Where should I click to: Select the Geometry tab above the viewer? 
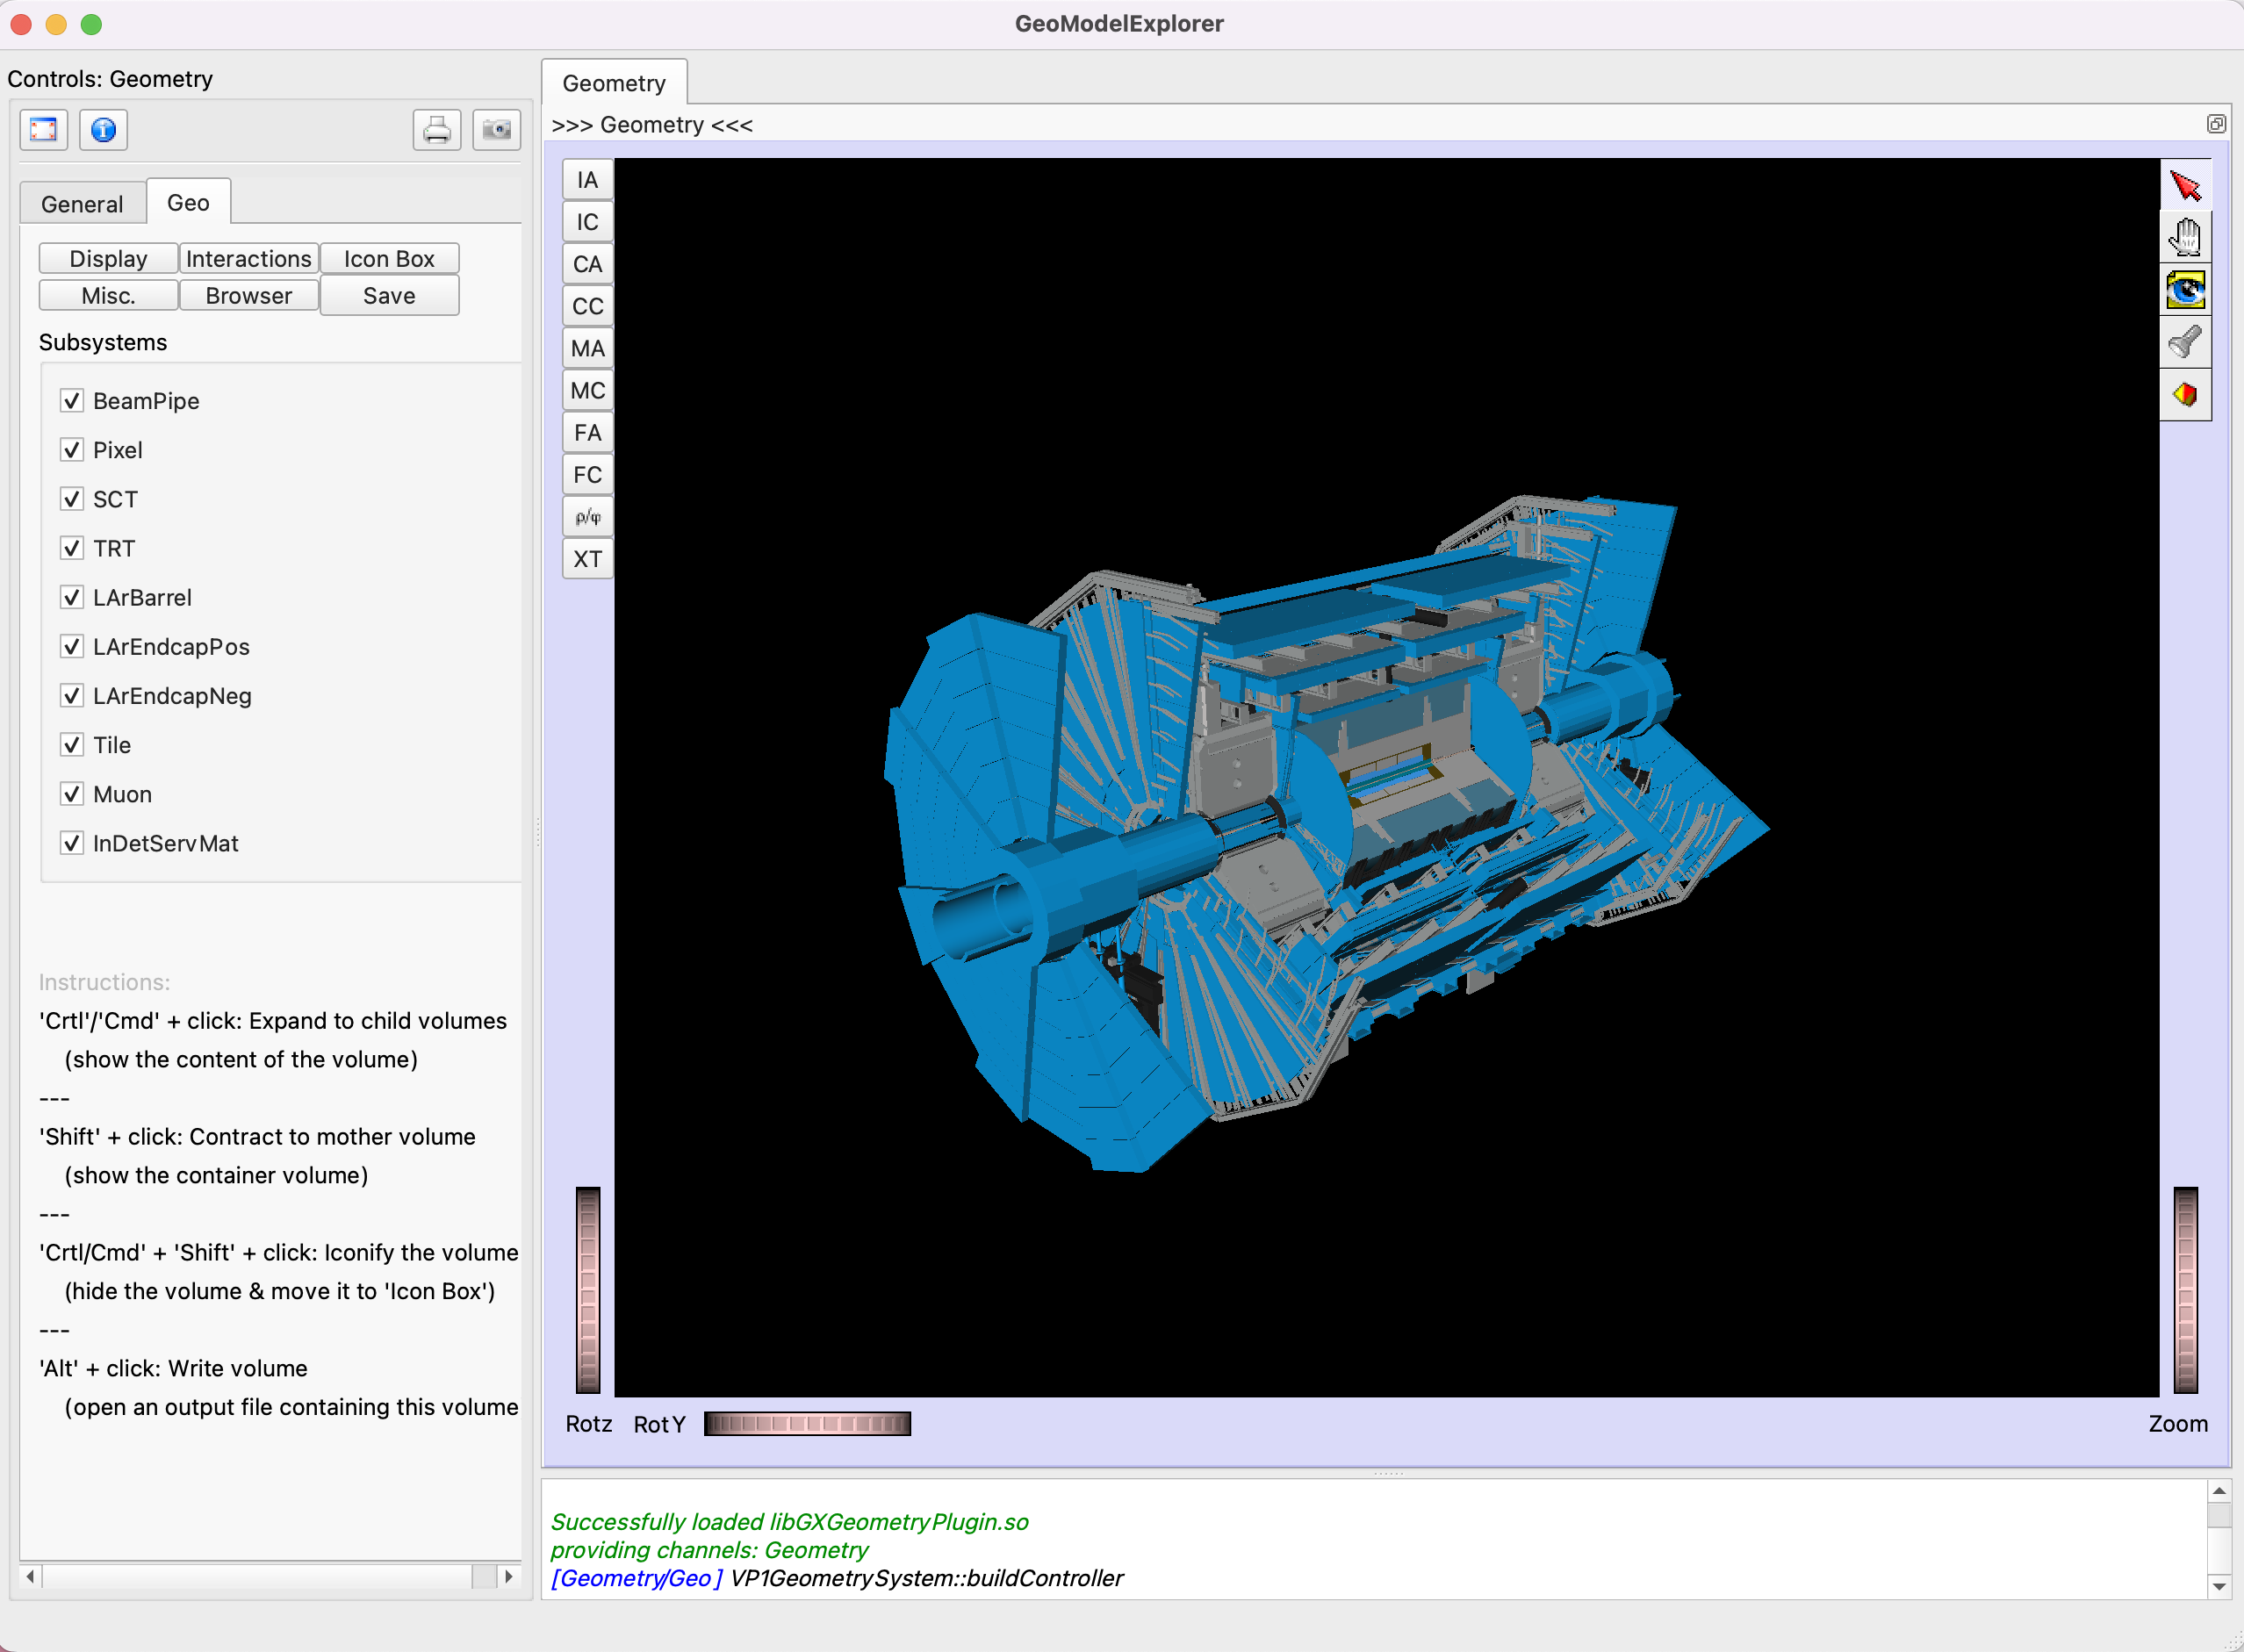point(614,83)
